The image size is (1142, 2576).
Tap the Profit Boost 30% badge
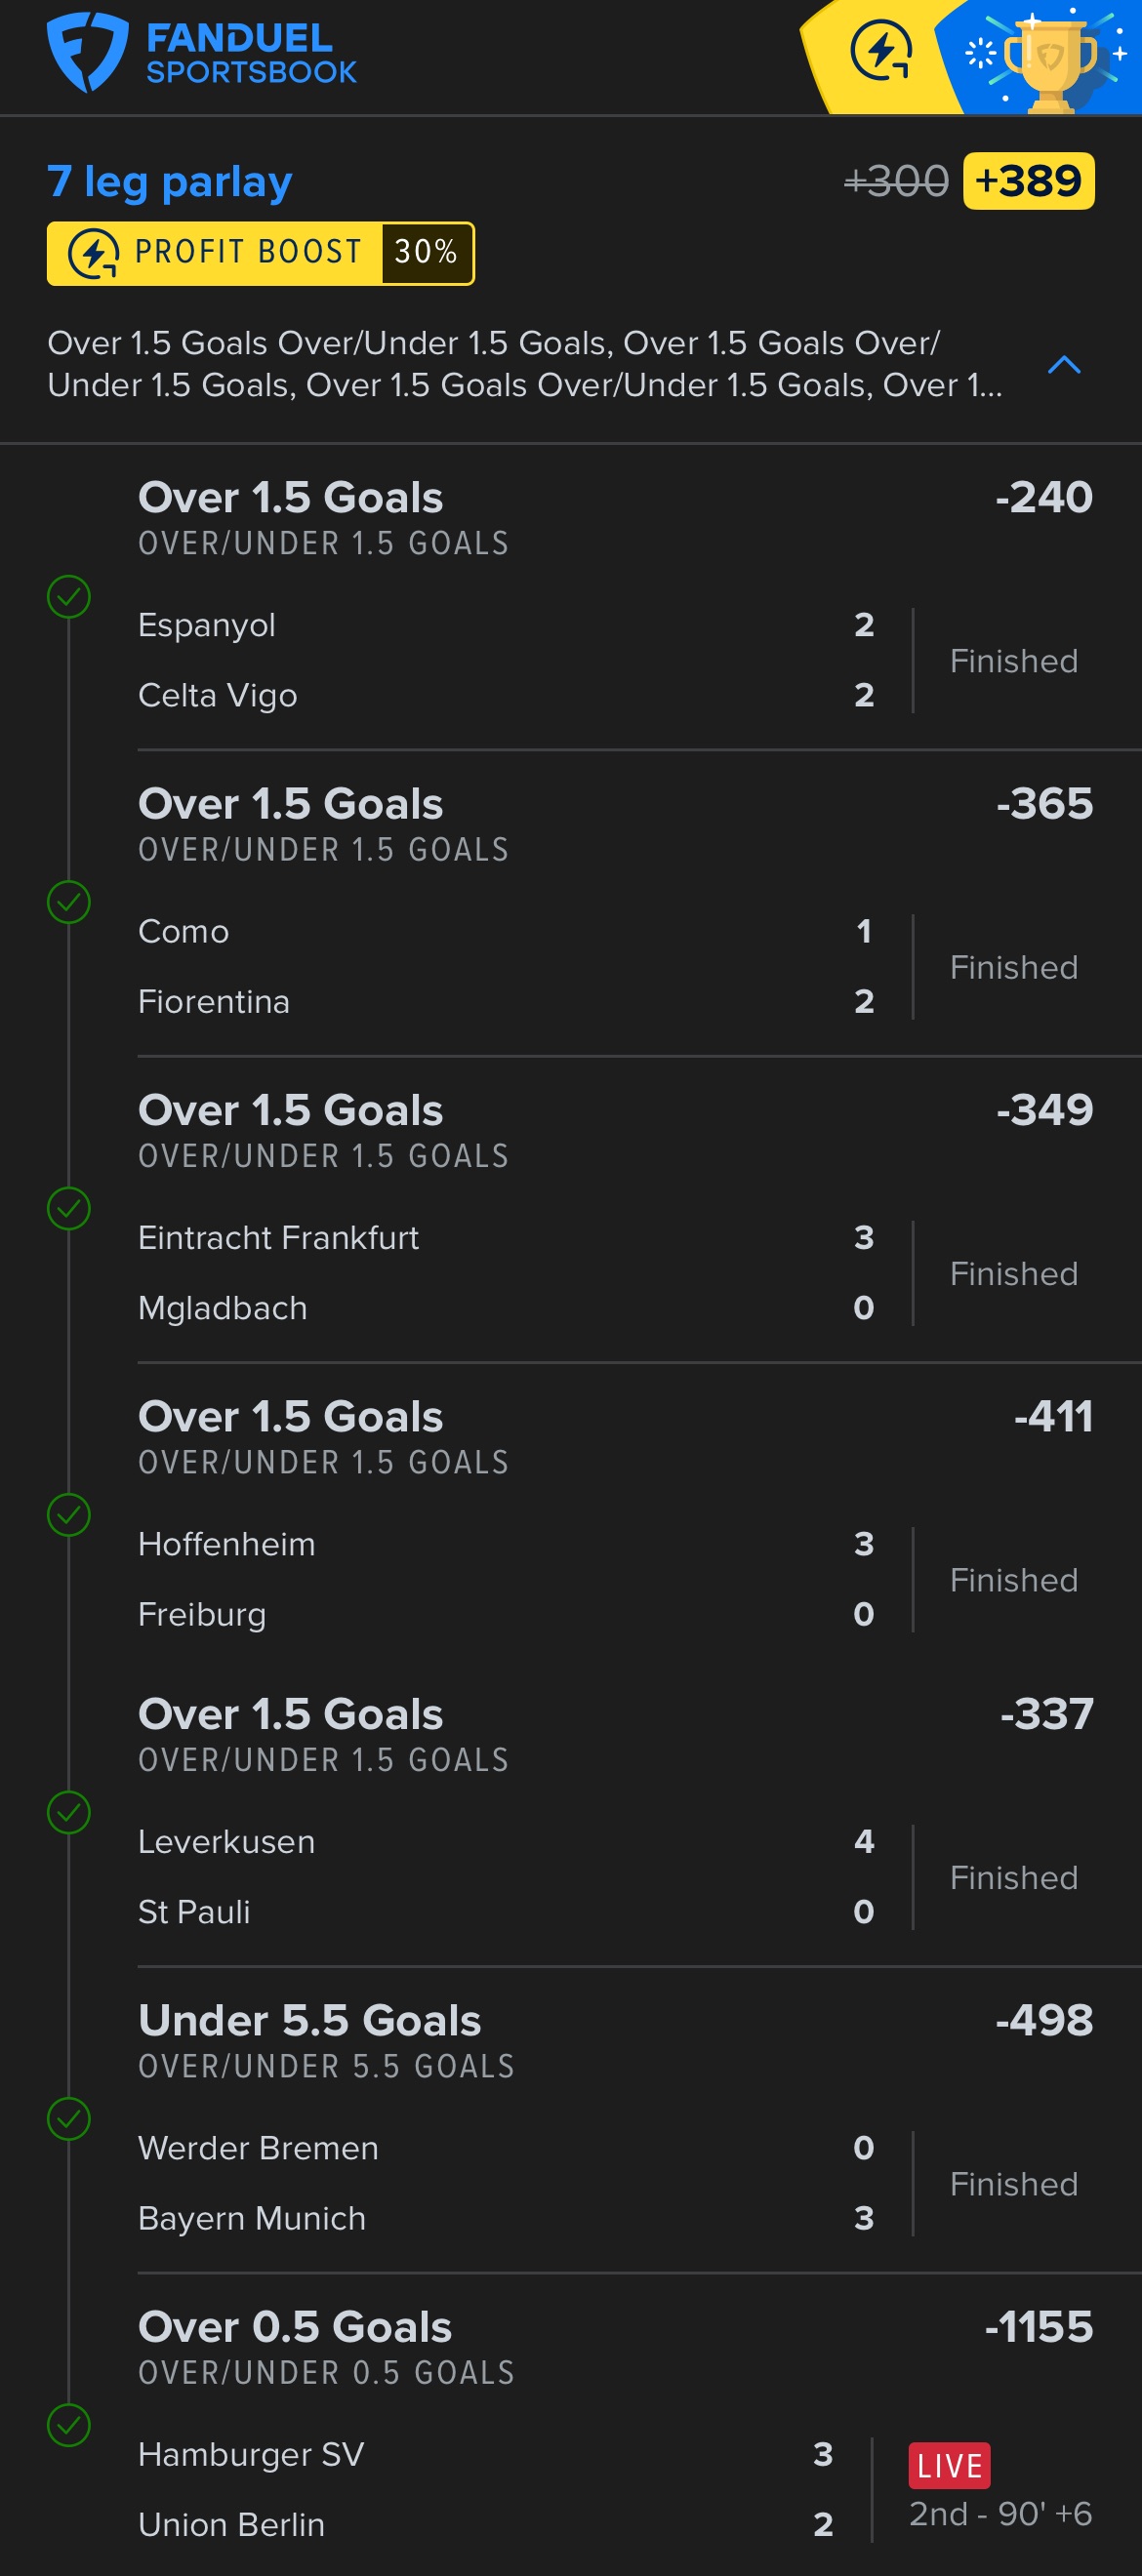pos(260,253)
